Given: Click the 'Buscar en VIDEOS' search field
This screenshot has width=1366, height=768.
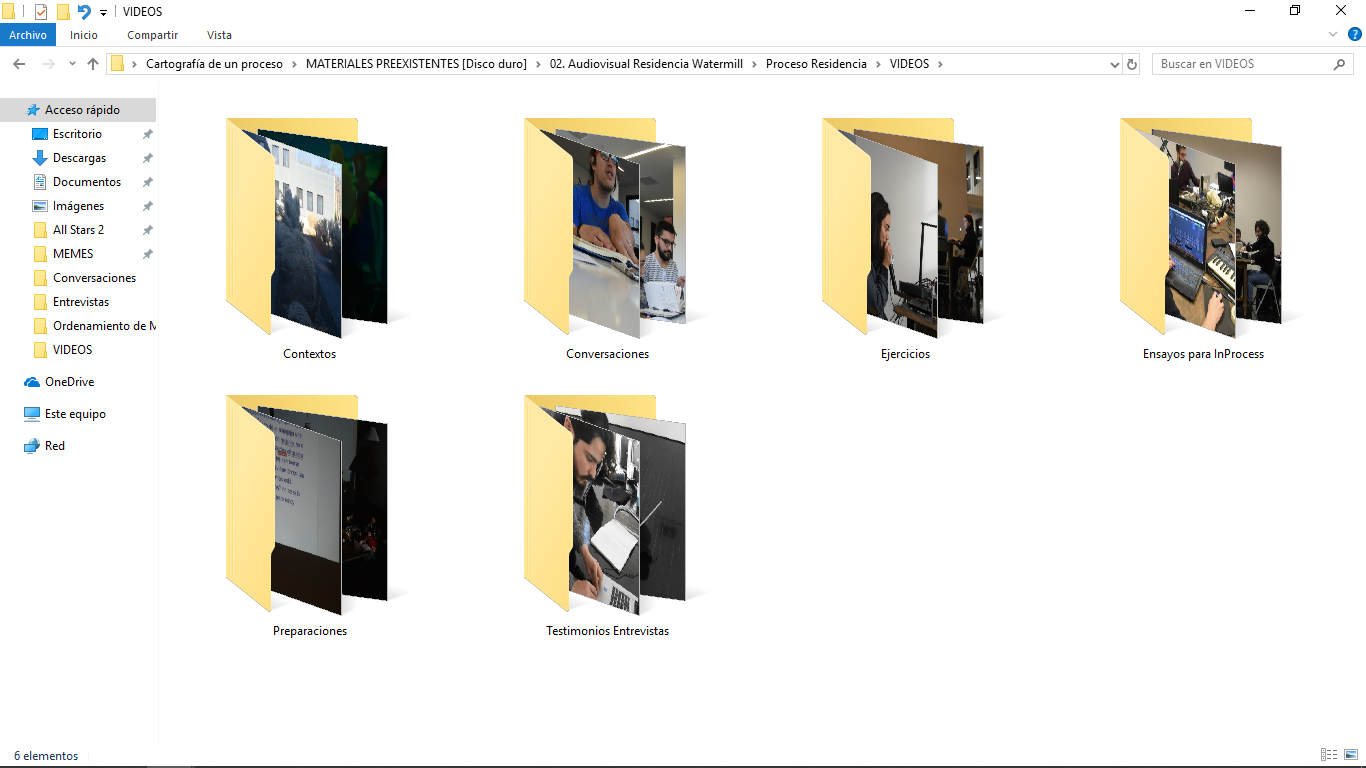Looking at the screenshot, I should (1240, 64).
